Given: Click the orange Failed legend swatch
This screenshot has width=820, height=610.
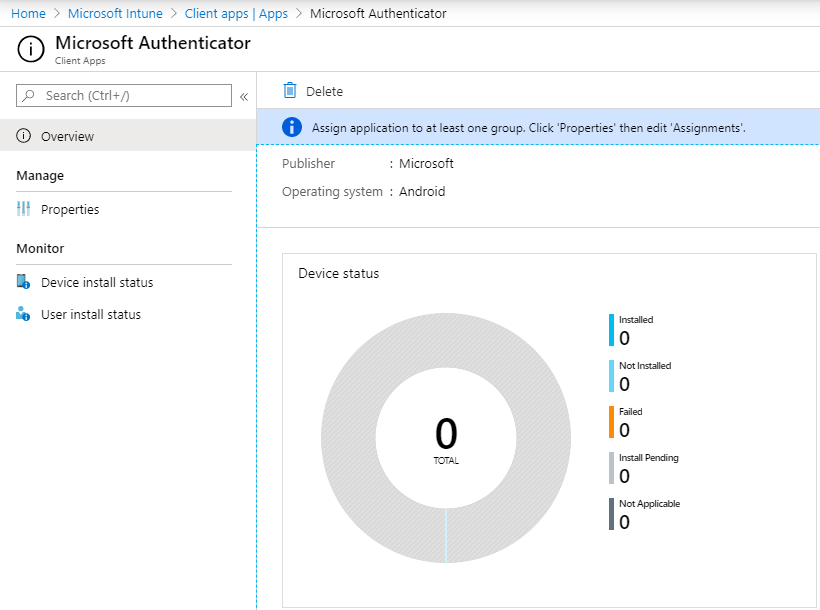Looking at the screenshot, I should click(611, 422).
